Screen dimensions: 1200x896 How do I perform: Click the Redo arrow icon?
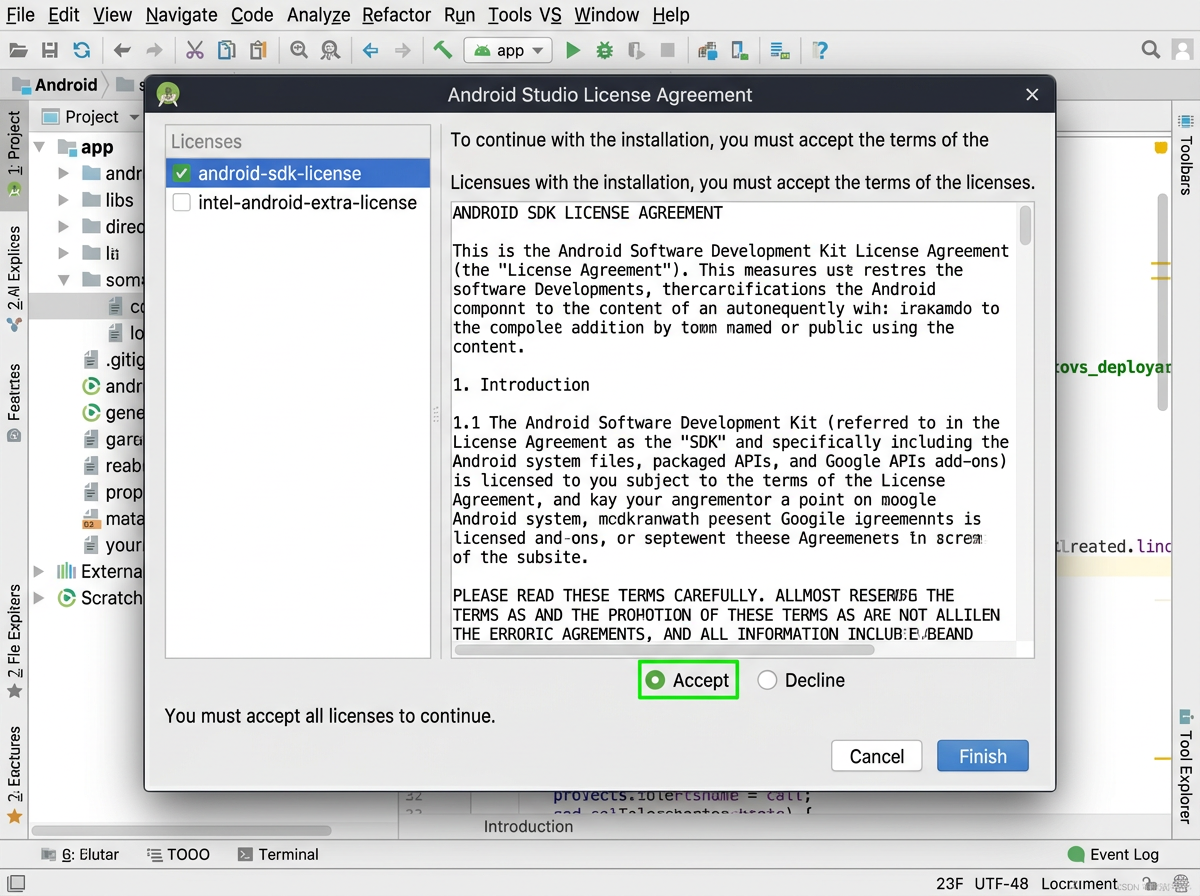pyautogui.click(x=154, y=50)
